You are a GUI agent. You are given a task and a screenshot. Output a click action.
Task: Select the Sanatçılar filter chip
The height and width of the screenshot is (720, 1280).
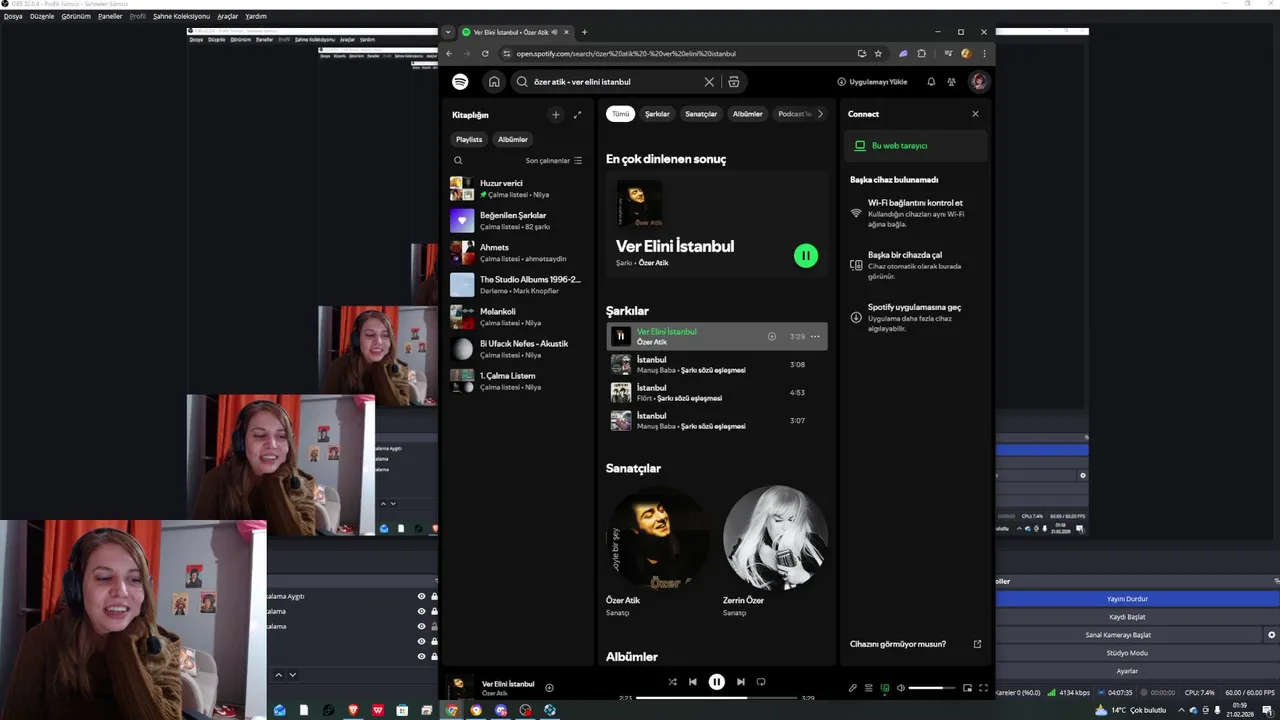click(701, 114)
